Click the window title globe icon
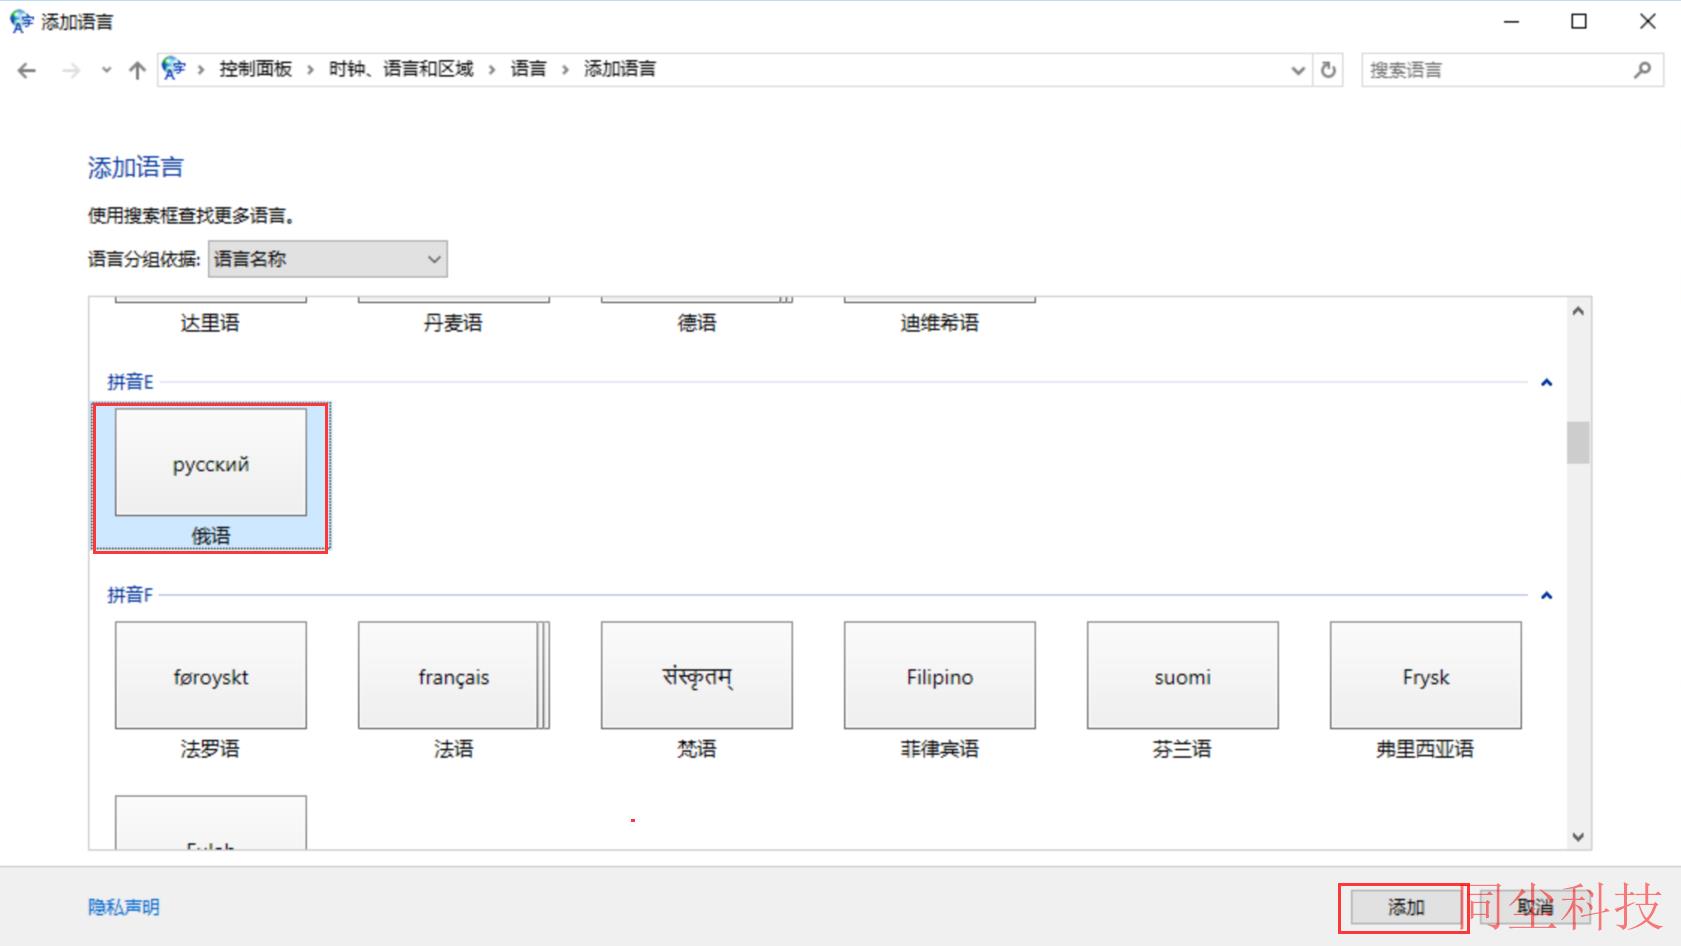1681x946 pixels. (21, 21)
